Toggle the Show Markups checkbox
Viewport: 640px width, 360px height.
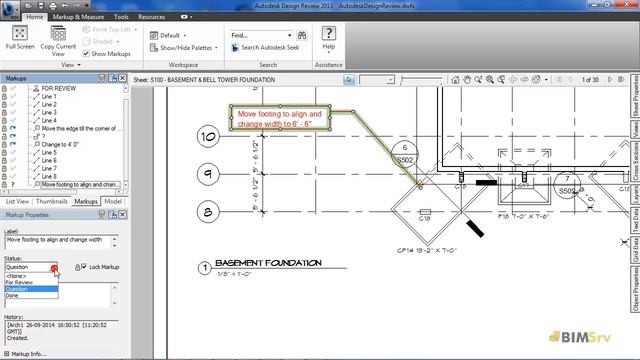point(86,54)
